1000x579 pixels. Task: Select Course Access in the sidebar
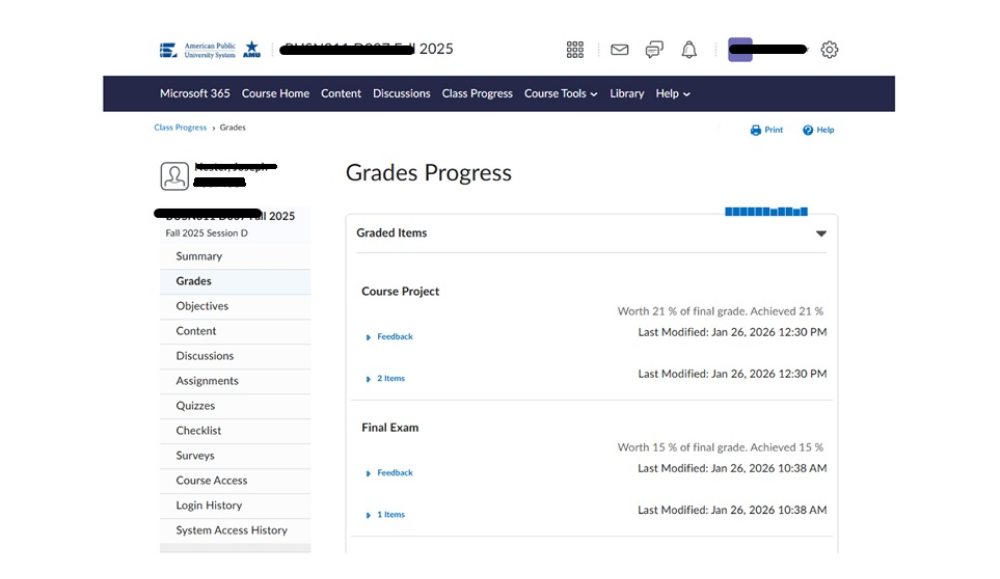tap(235, 480)
